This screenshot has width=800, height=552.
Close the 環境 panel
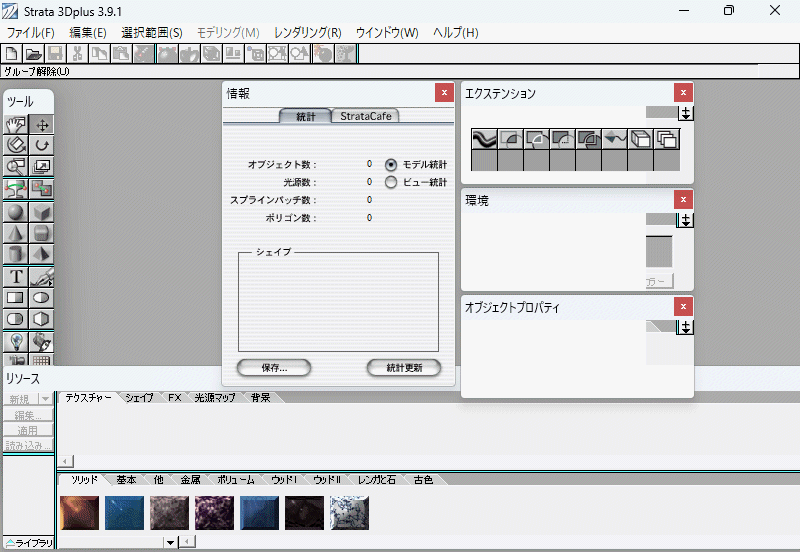tap(683, 199)
